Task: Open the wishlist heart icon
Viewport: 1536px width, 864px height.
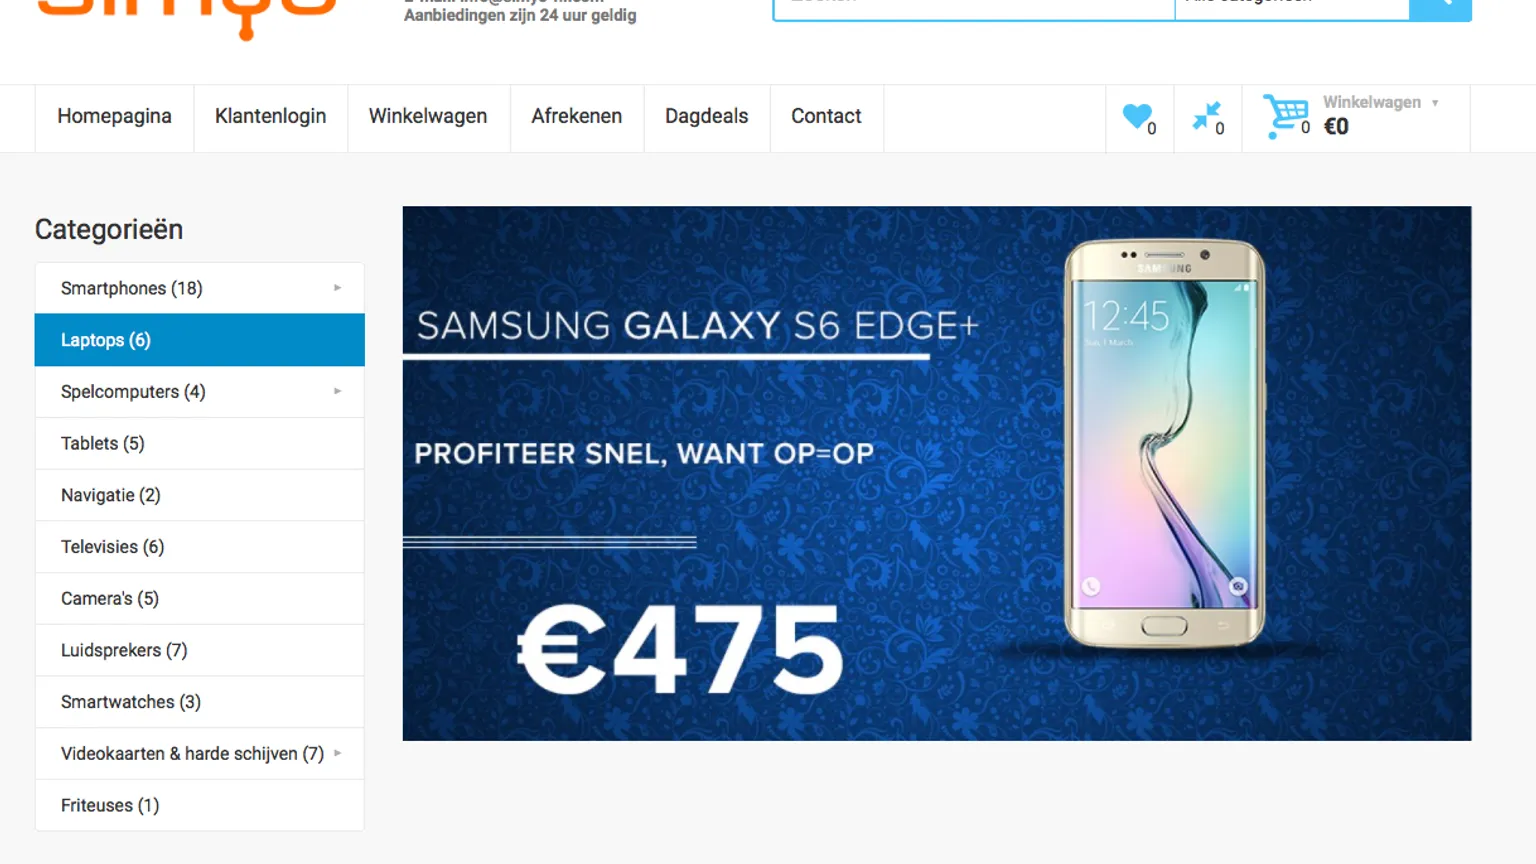Action: [1136, 117]
